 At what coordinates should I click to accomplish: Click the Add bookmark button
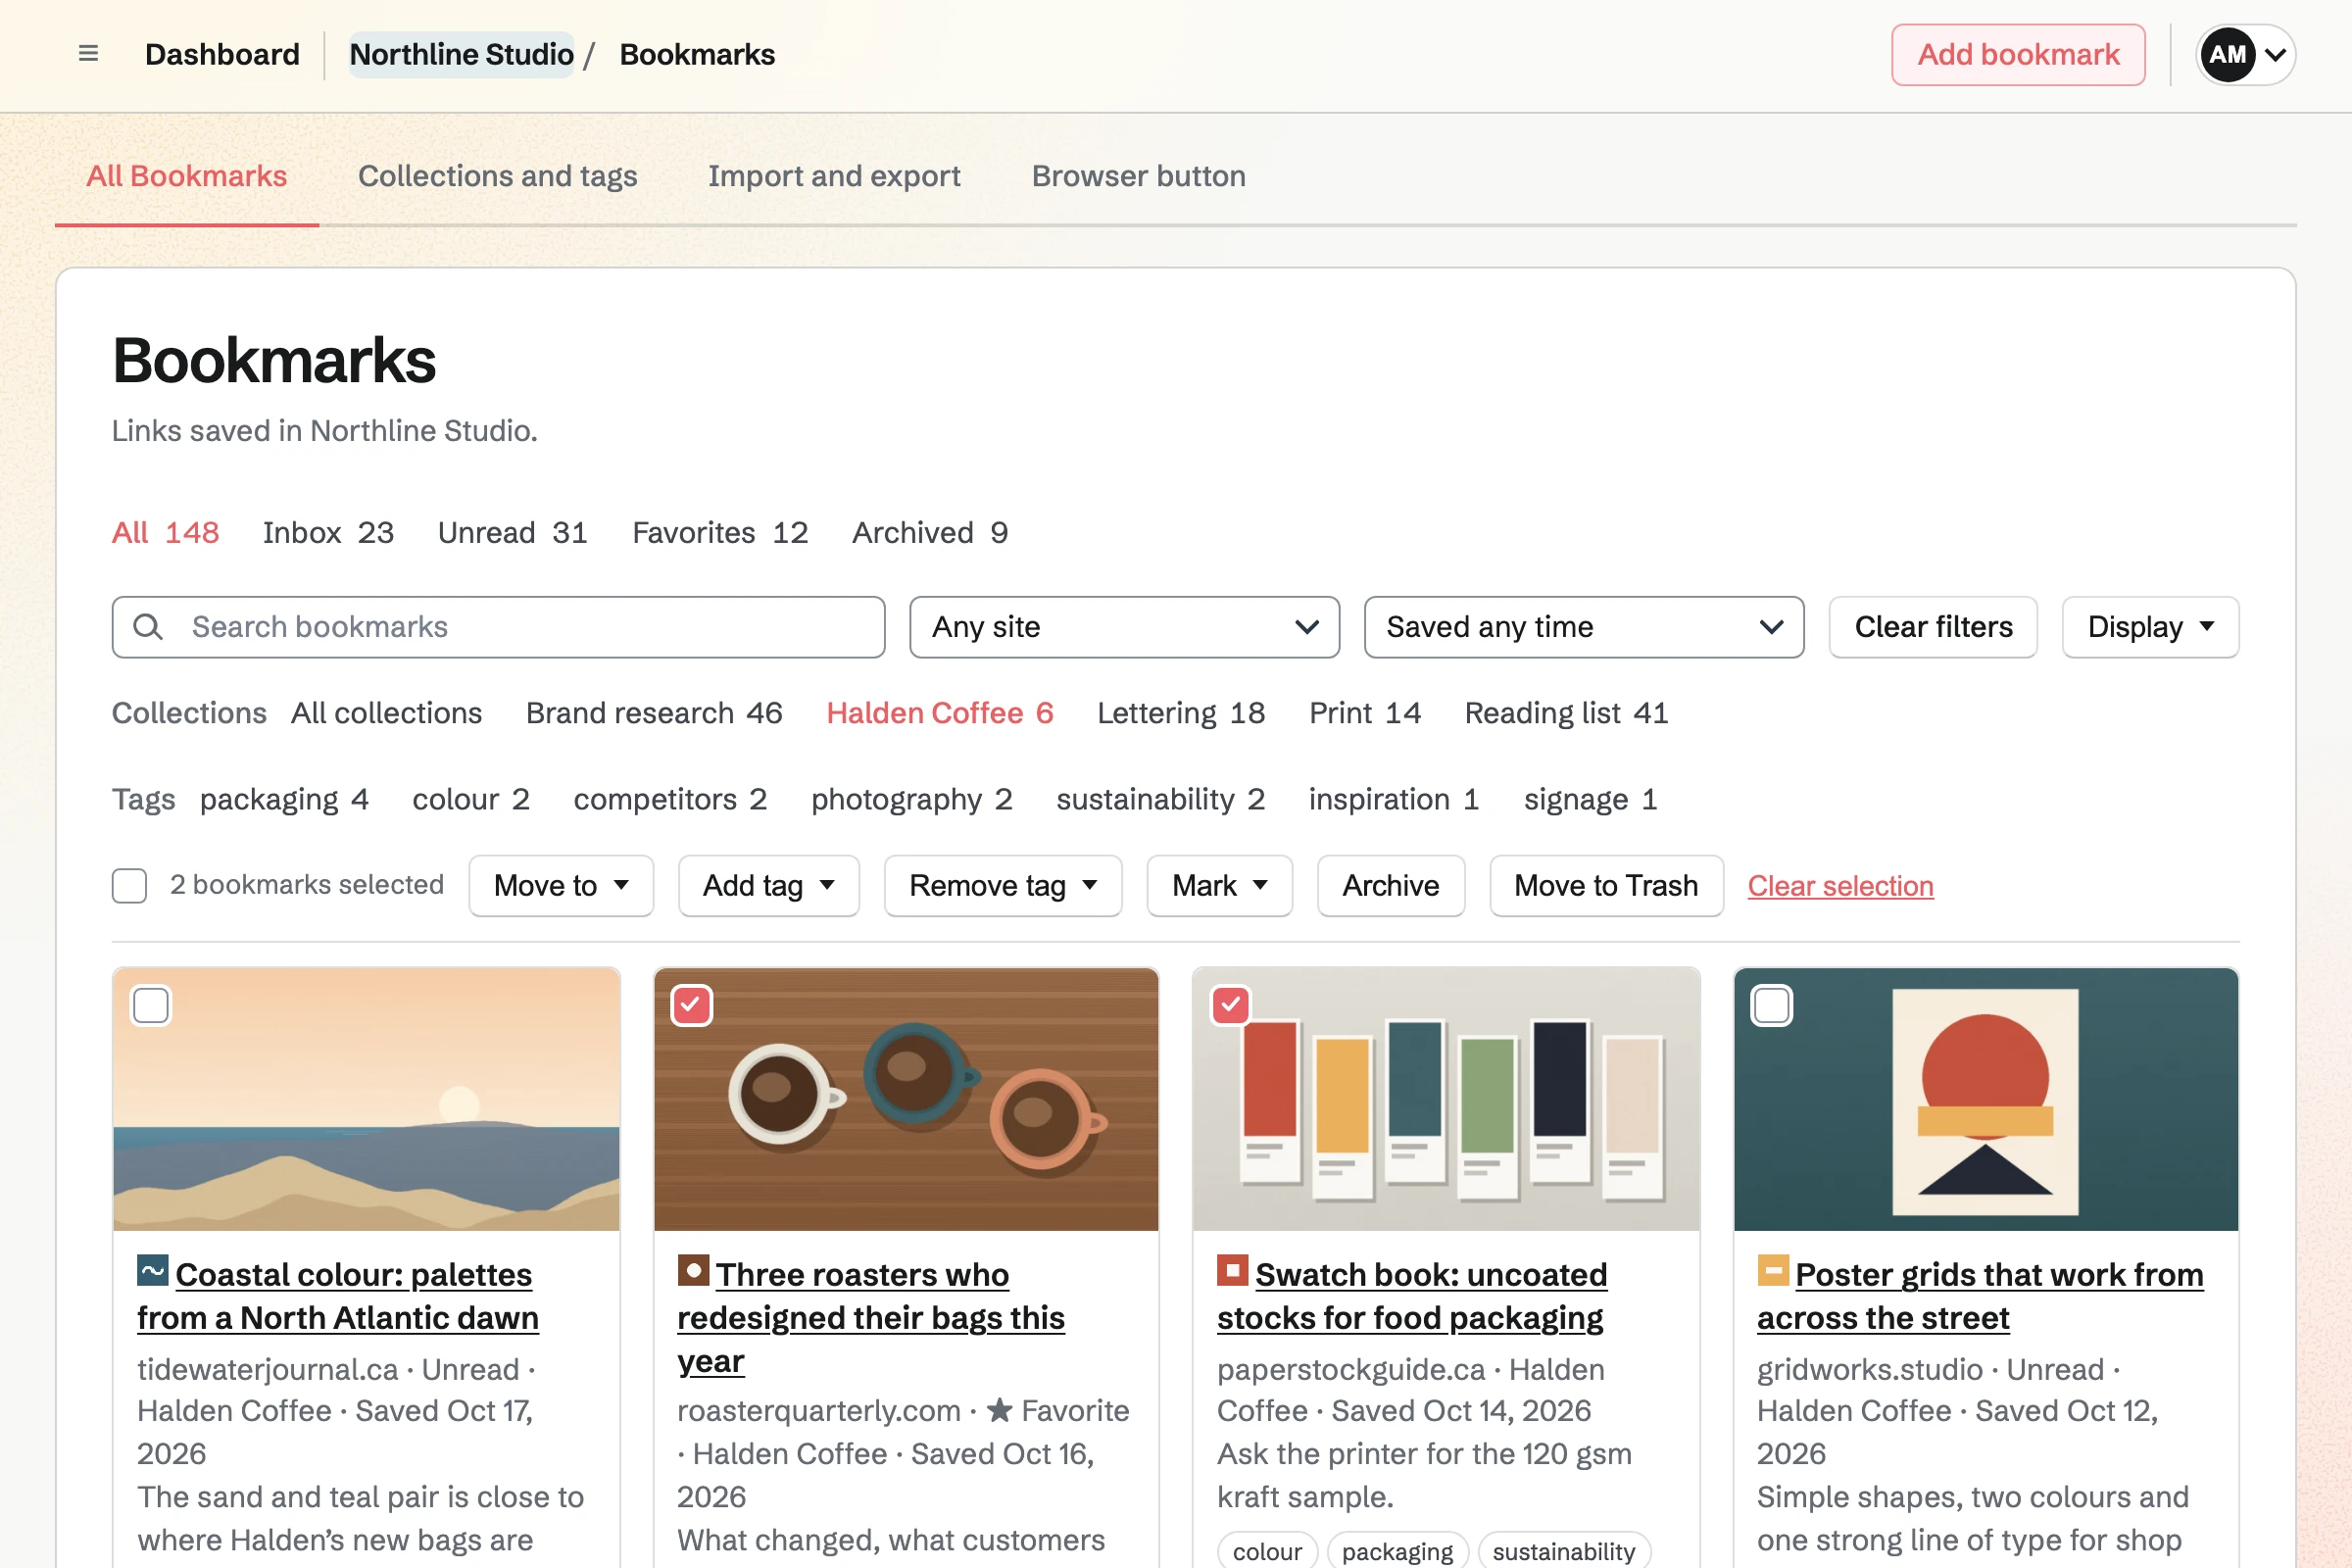tap(2018, 54)
